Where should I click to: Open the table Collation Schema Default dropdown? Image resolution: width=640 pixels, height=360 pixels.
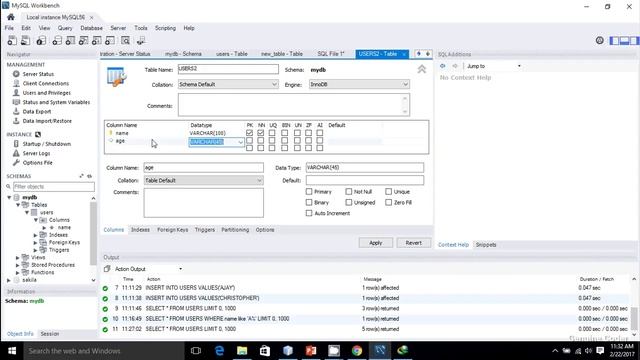point(228,84)
